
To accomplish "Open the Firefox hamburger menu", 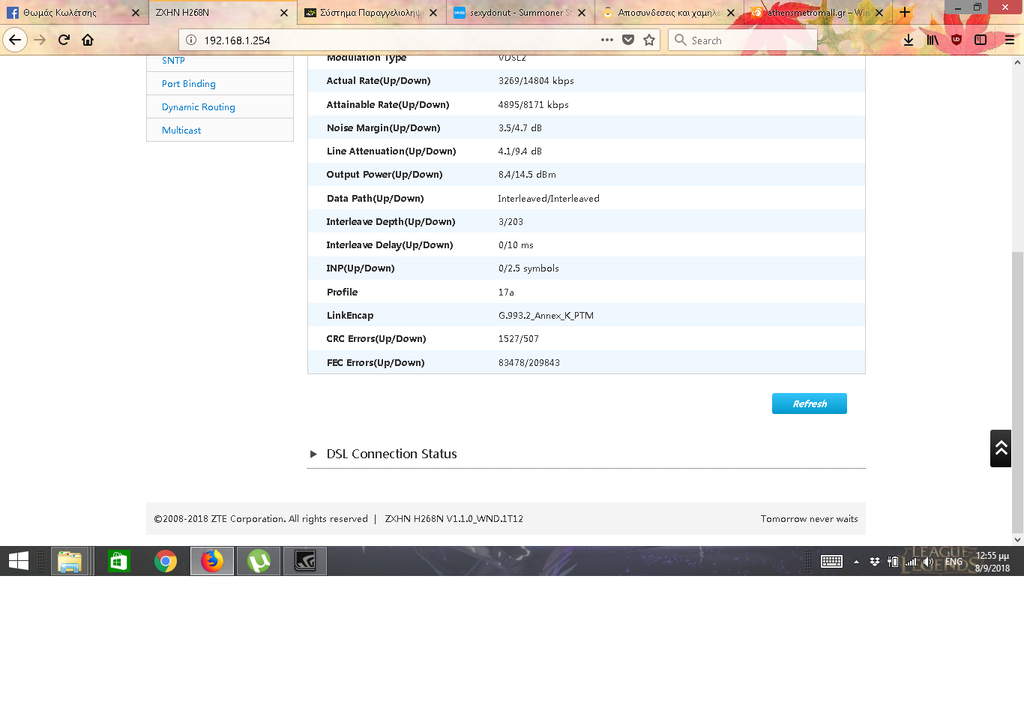I will click(x=1010, y=40).
